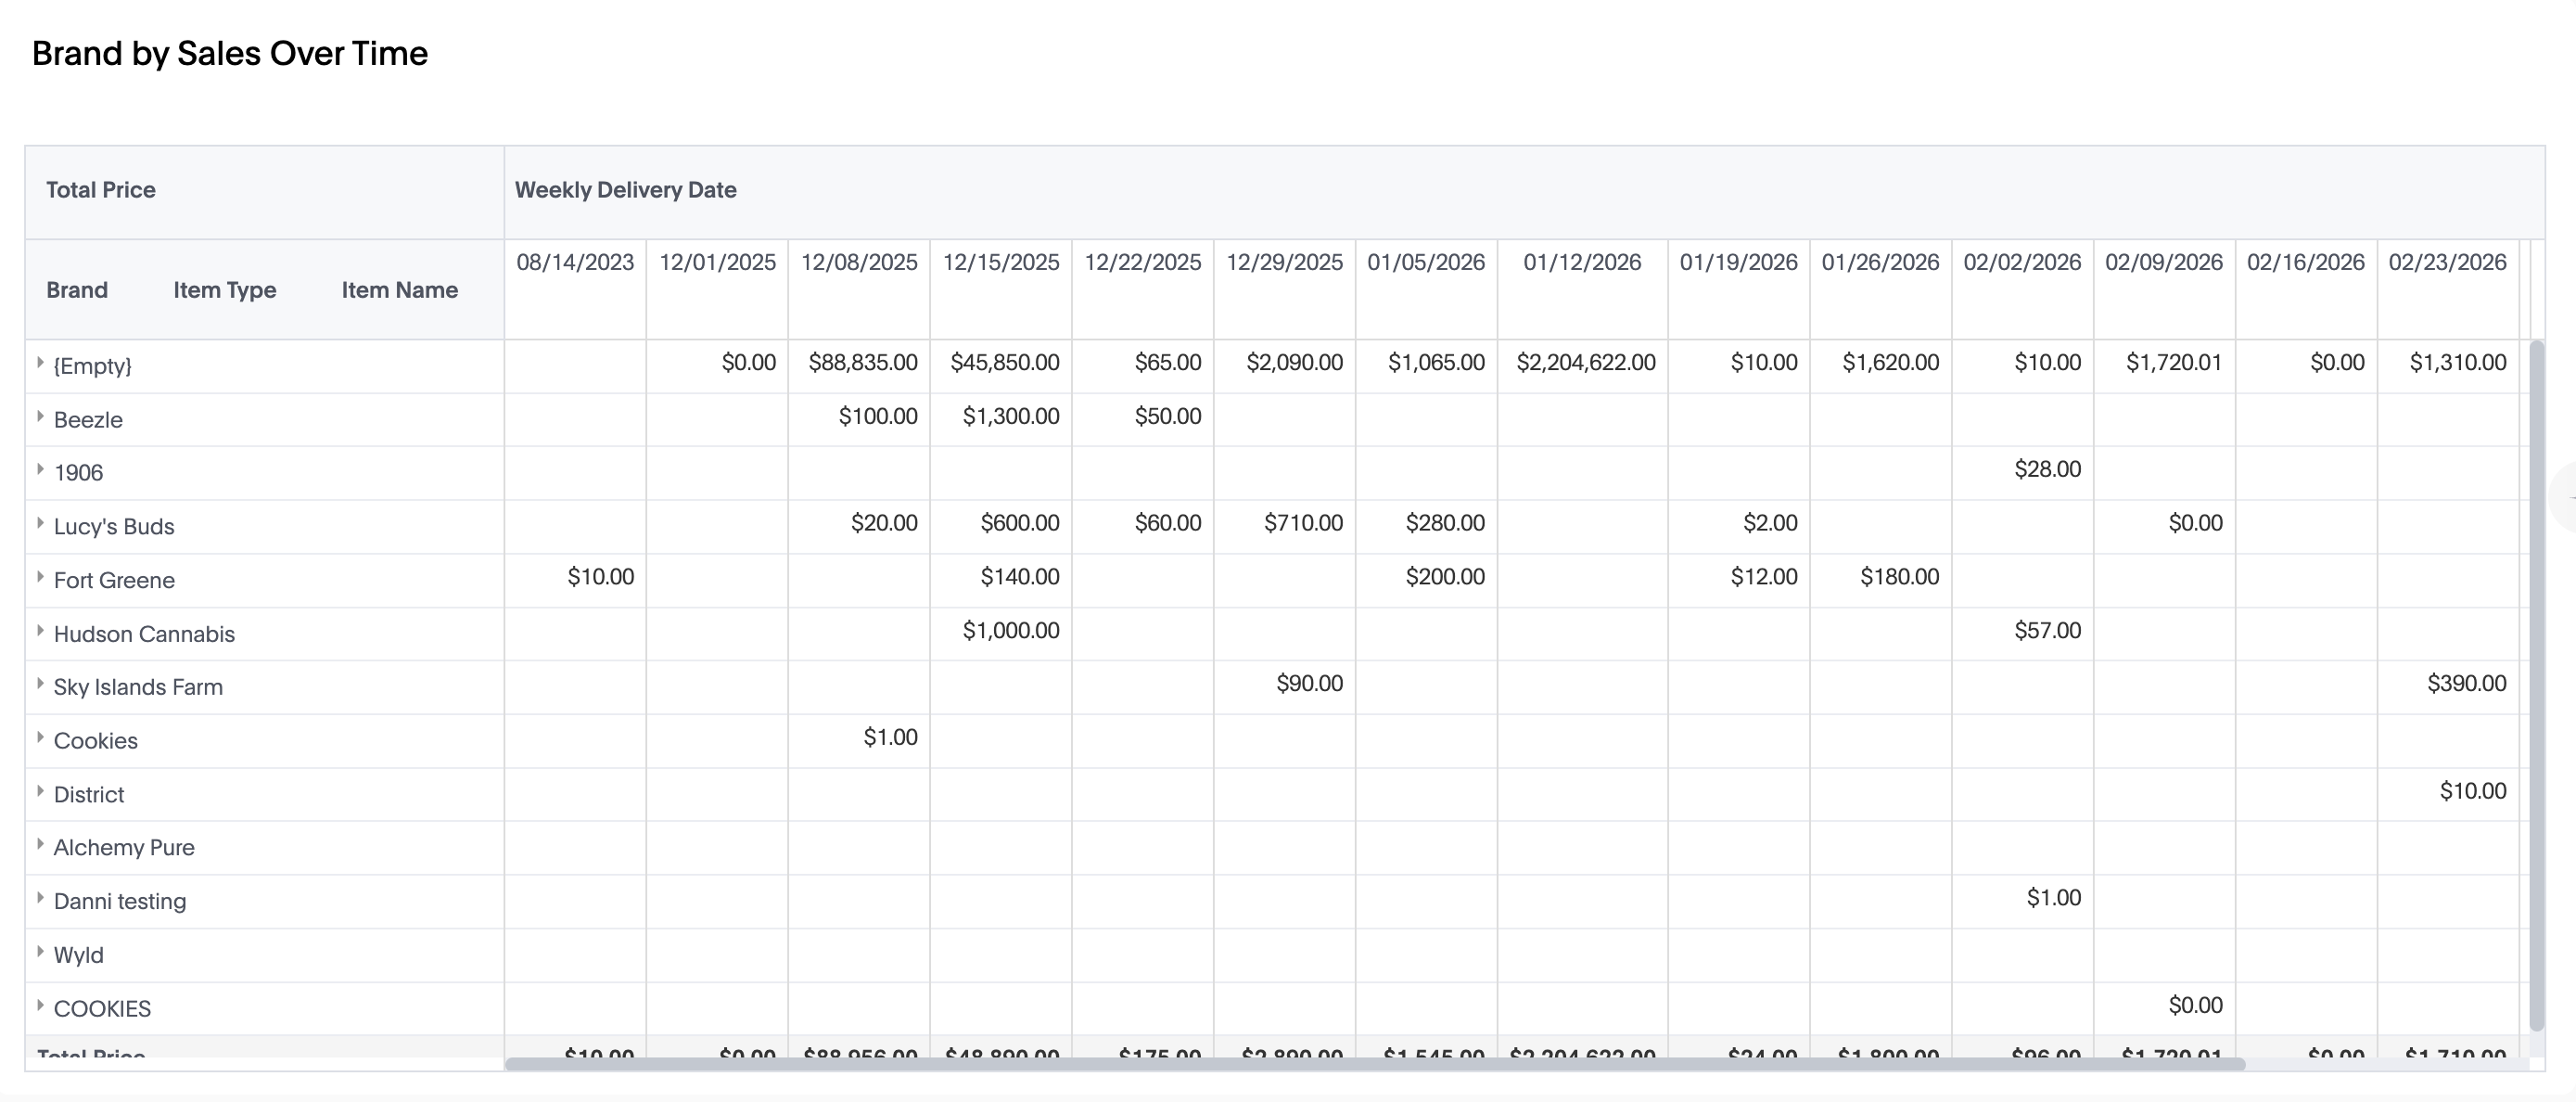
Task: Expand the Cookies brand row
Action: click(40, 738)
